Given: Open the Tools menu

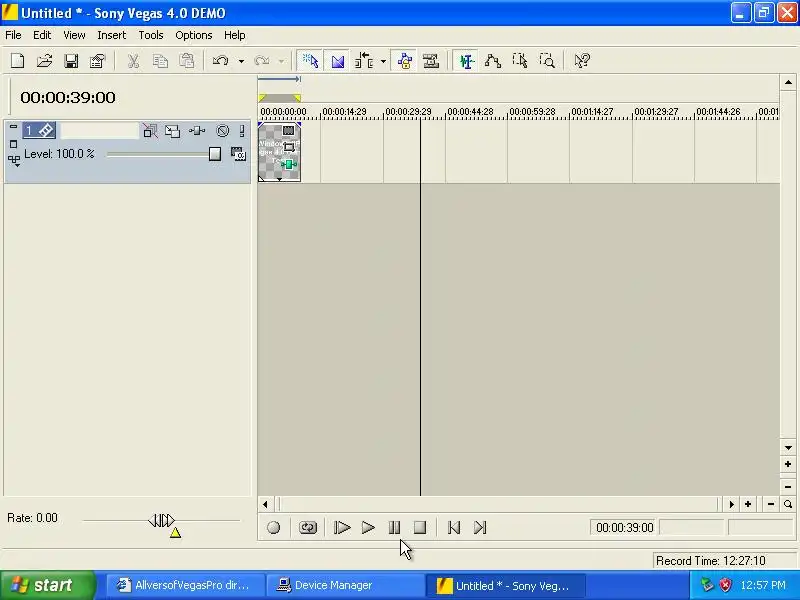Looking at the screenshot, I should 151,35.
